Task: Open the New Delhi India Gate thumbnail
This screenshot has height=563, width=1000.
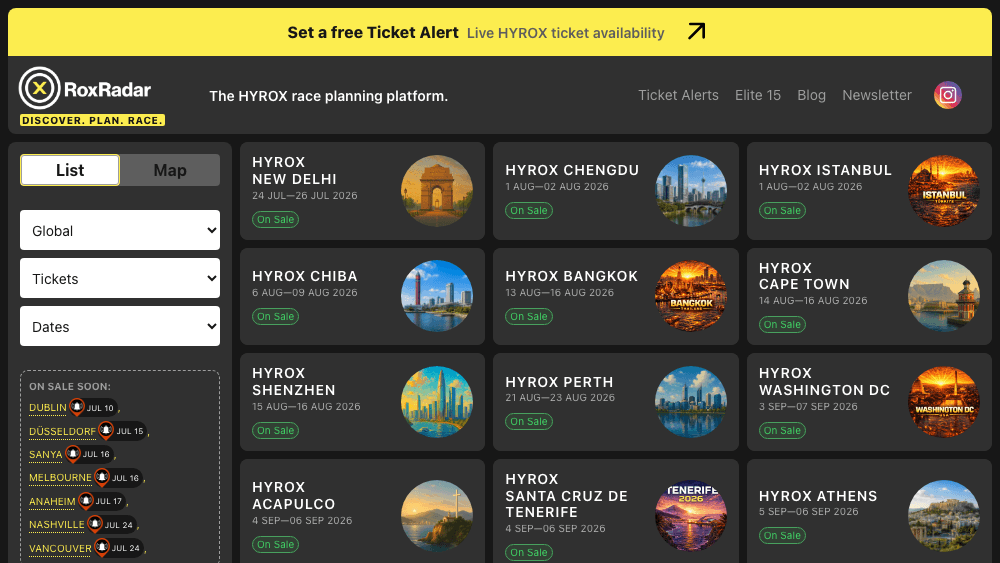Action: (437, 191)
